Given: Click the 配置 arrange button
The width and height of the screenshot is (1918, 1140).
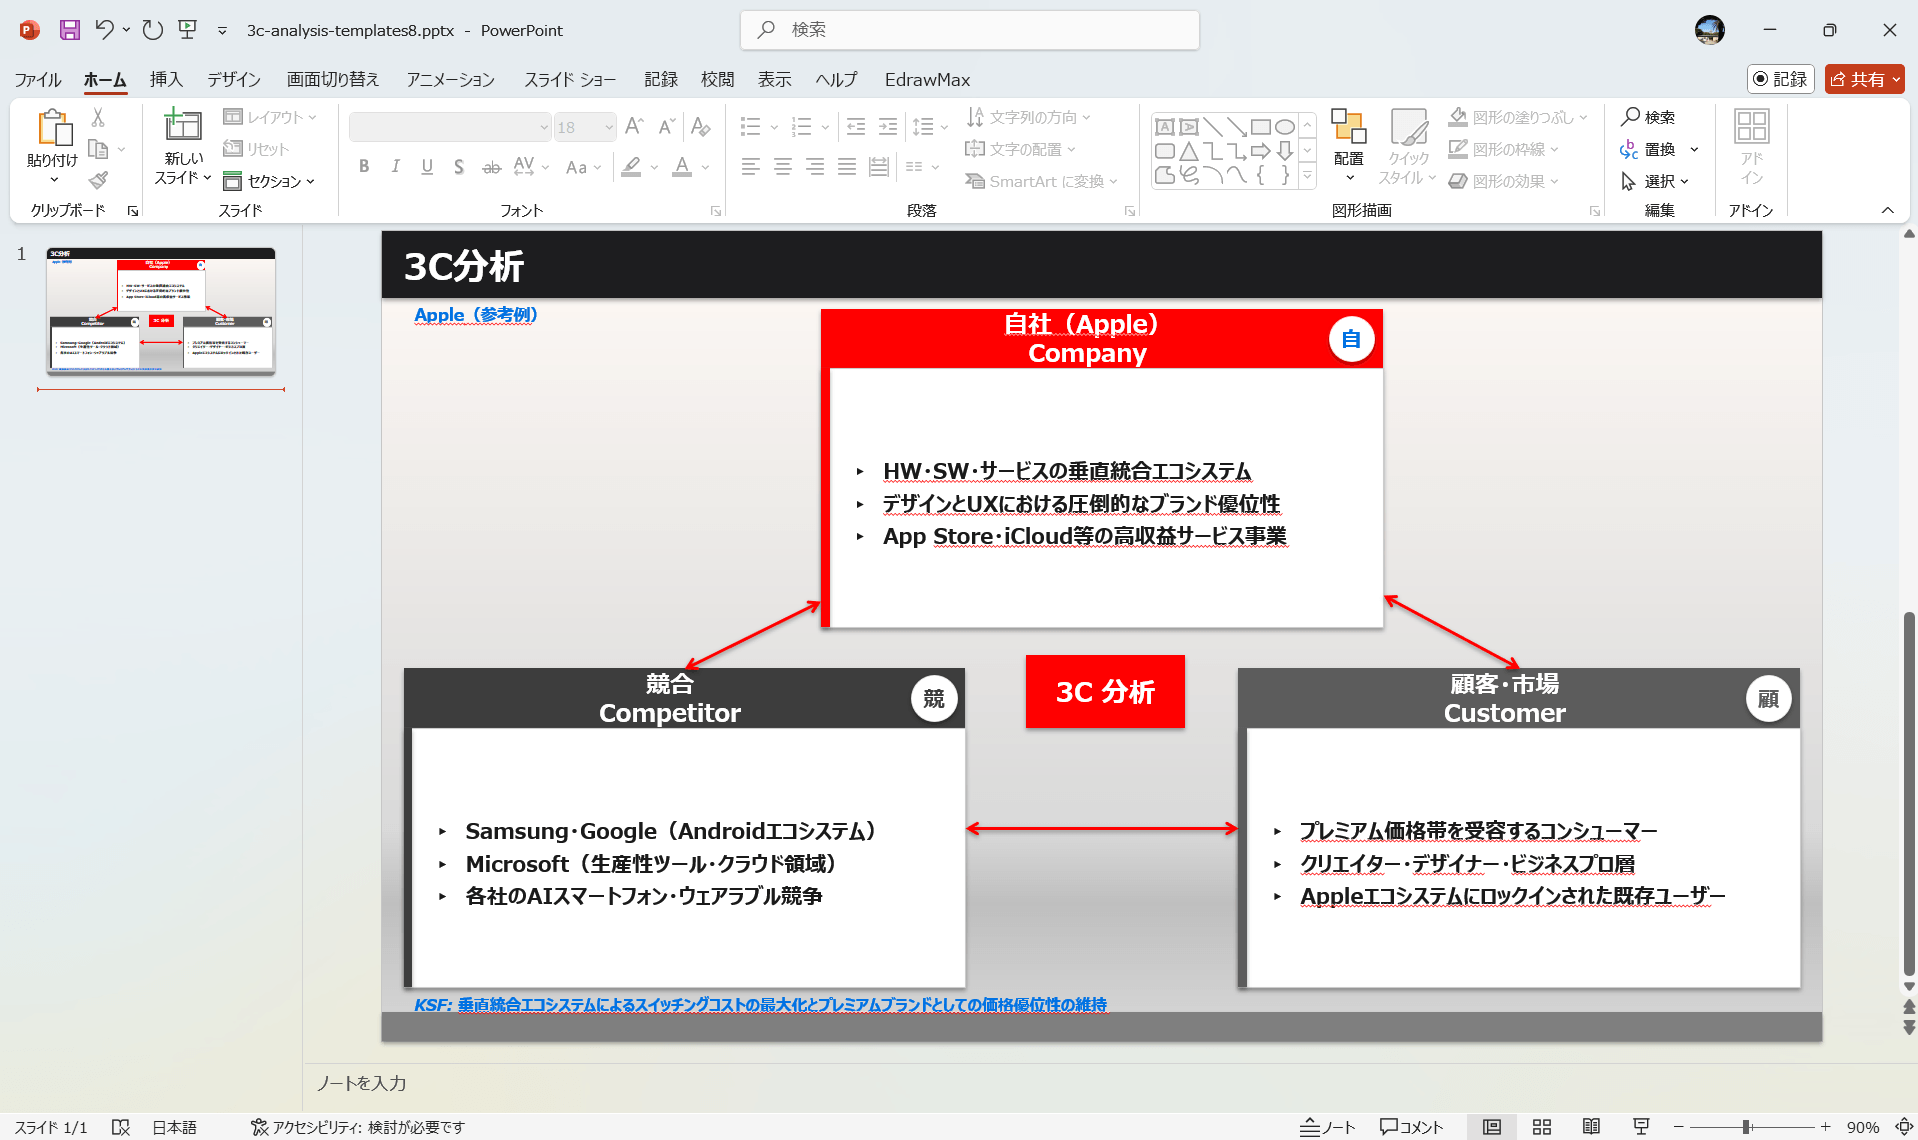Looking at the screenshot, I should pos(1348,146).
